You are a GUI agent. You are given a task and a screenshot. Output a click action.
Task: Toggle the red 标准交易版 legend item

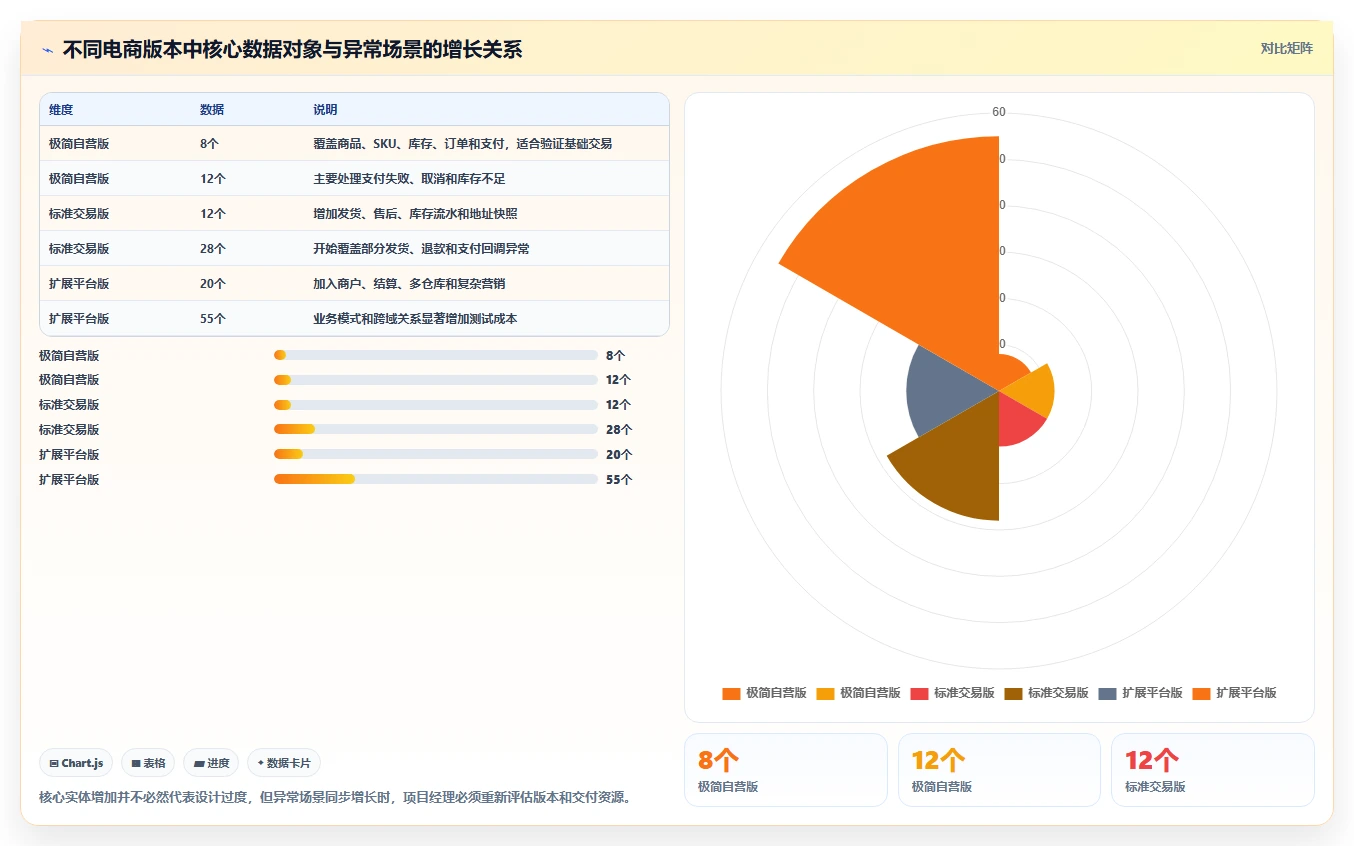pyautogui.click(x=952, y=693)
